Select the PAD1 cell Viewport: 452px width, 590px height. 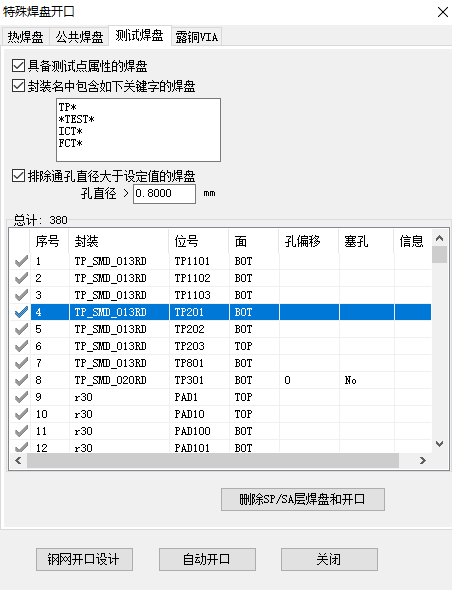tap(199, 397)
